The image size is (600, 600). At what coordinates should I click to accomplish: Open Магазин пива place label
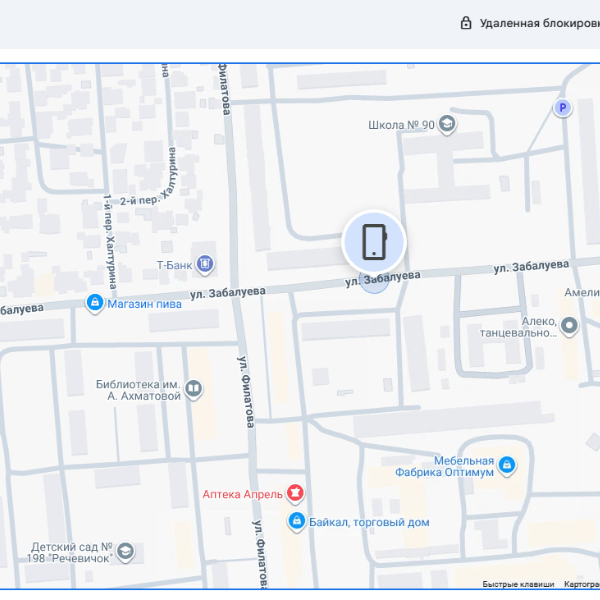tap(144, 304)
